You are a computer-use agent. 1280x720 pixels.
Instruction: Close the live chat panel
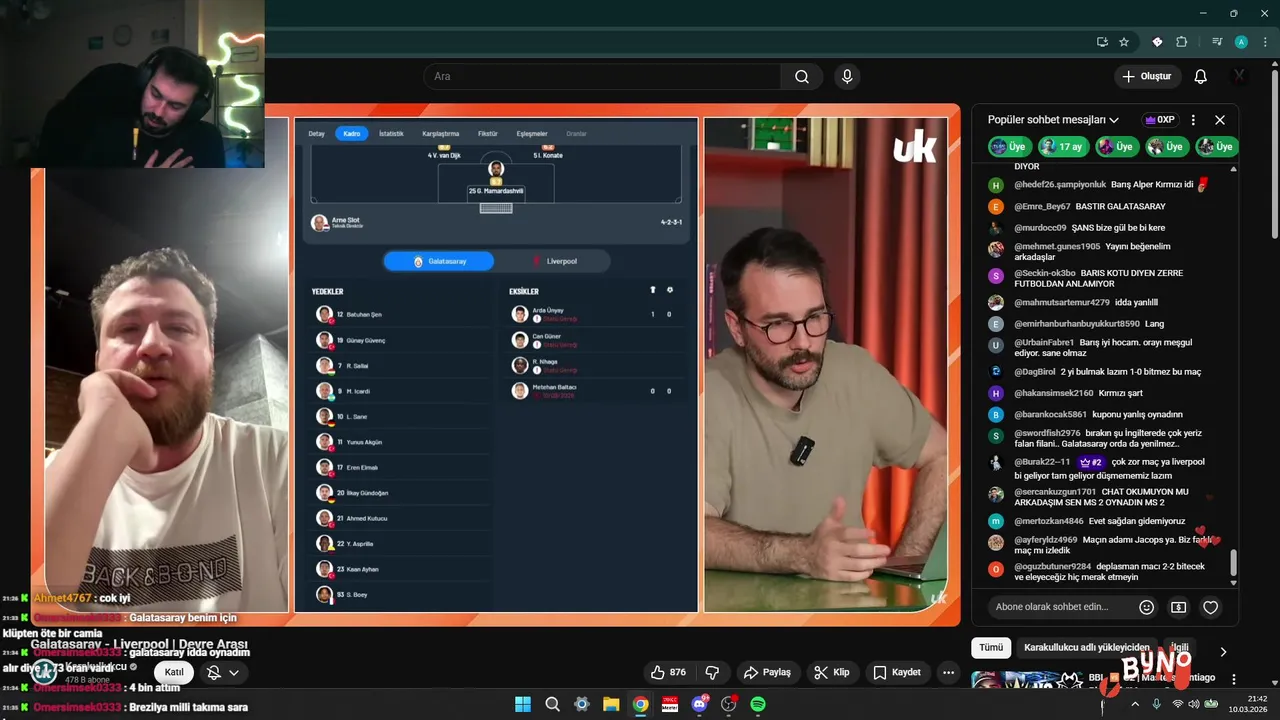tap(1220, 120)
